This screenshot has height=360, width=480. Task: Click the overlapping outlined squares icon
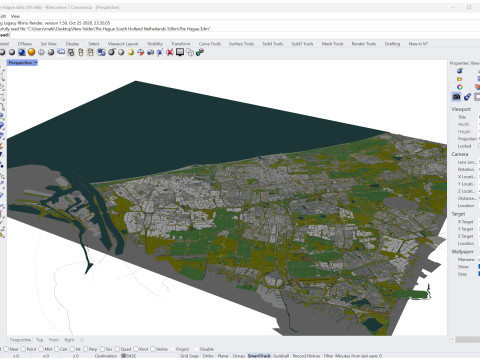[190, 52]
